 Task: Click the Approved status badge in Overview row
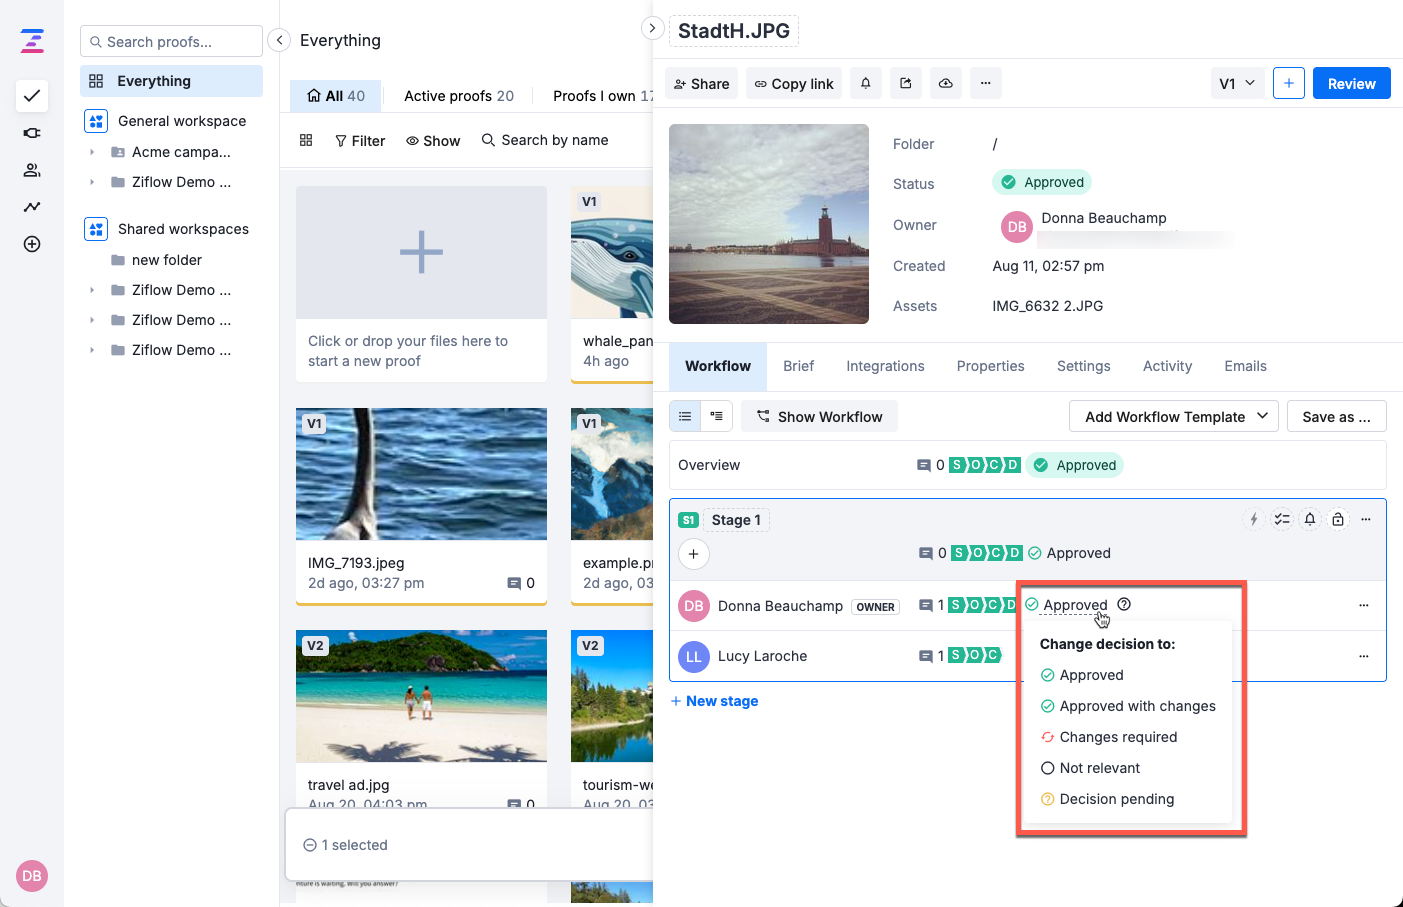tap(1075, 465)
